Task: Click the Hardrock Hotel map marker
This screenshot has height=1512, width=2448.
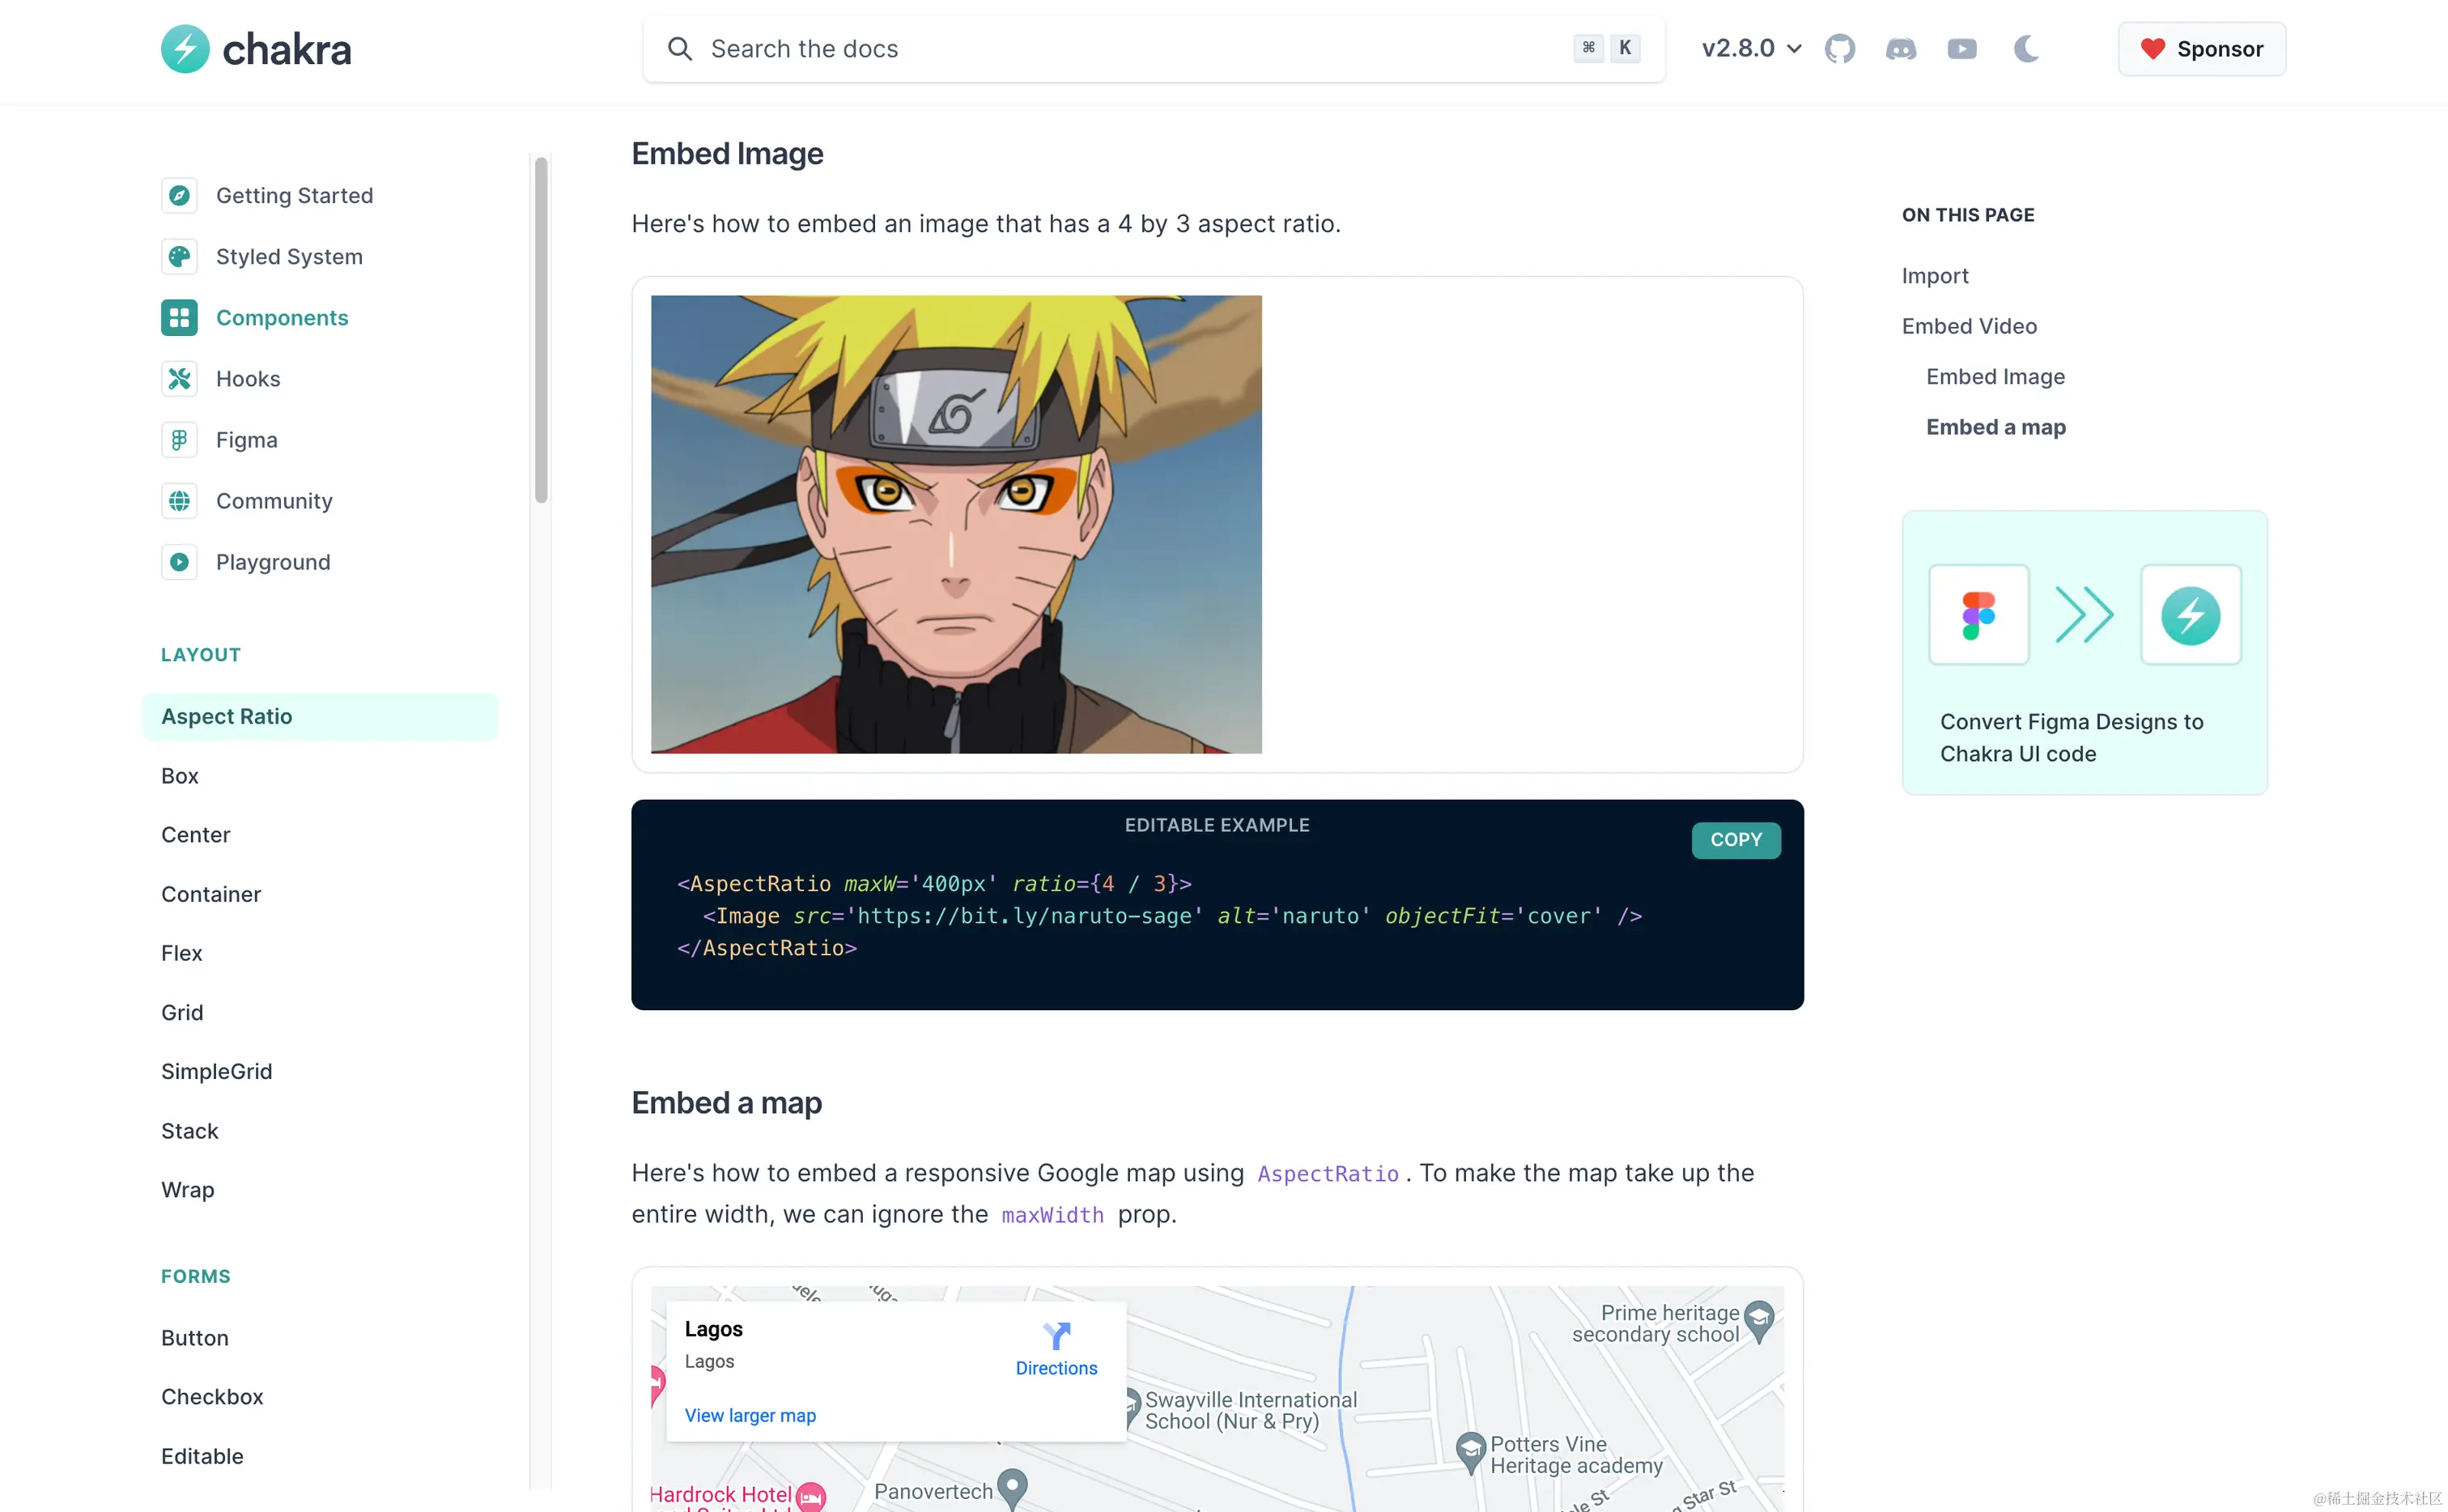Action: click(x=811, y=1496)
